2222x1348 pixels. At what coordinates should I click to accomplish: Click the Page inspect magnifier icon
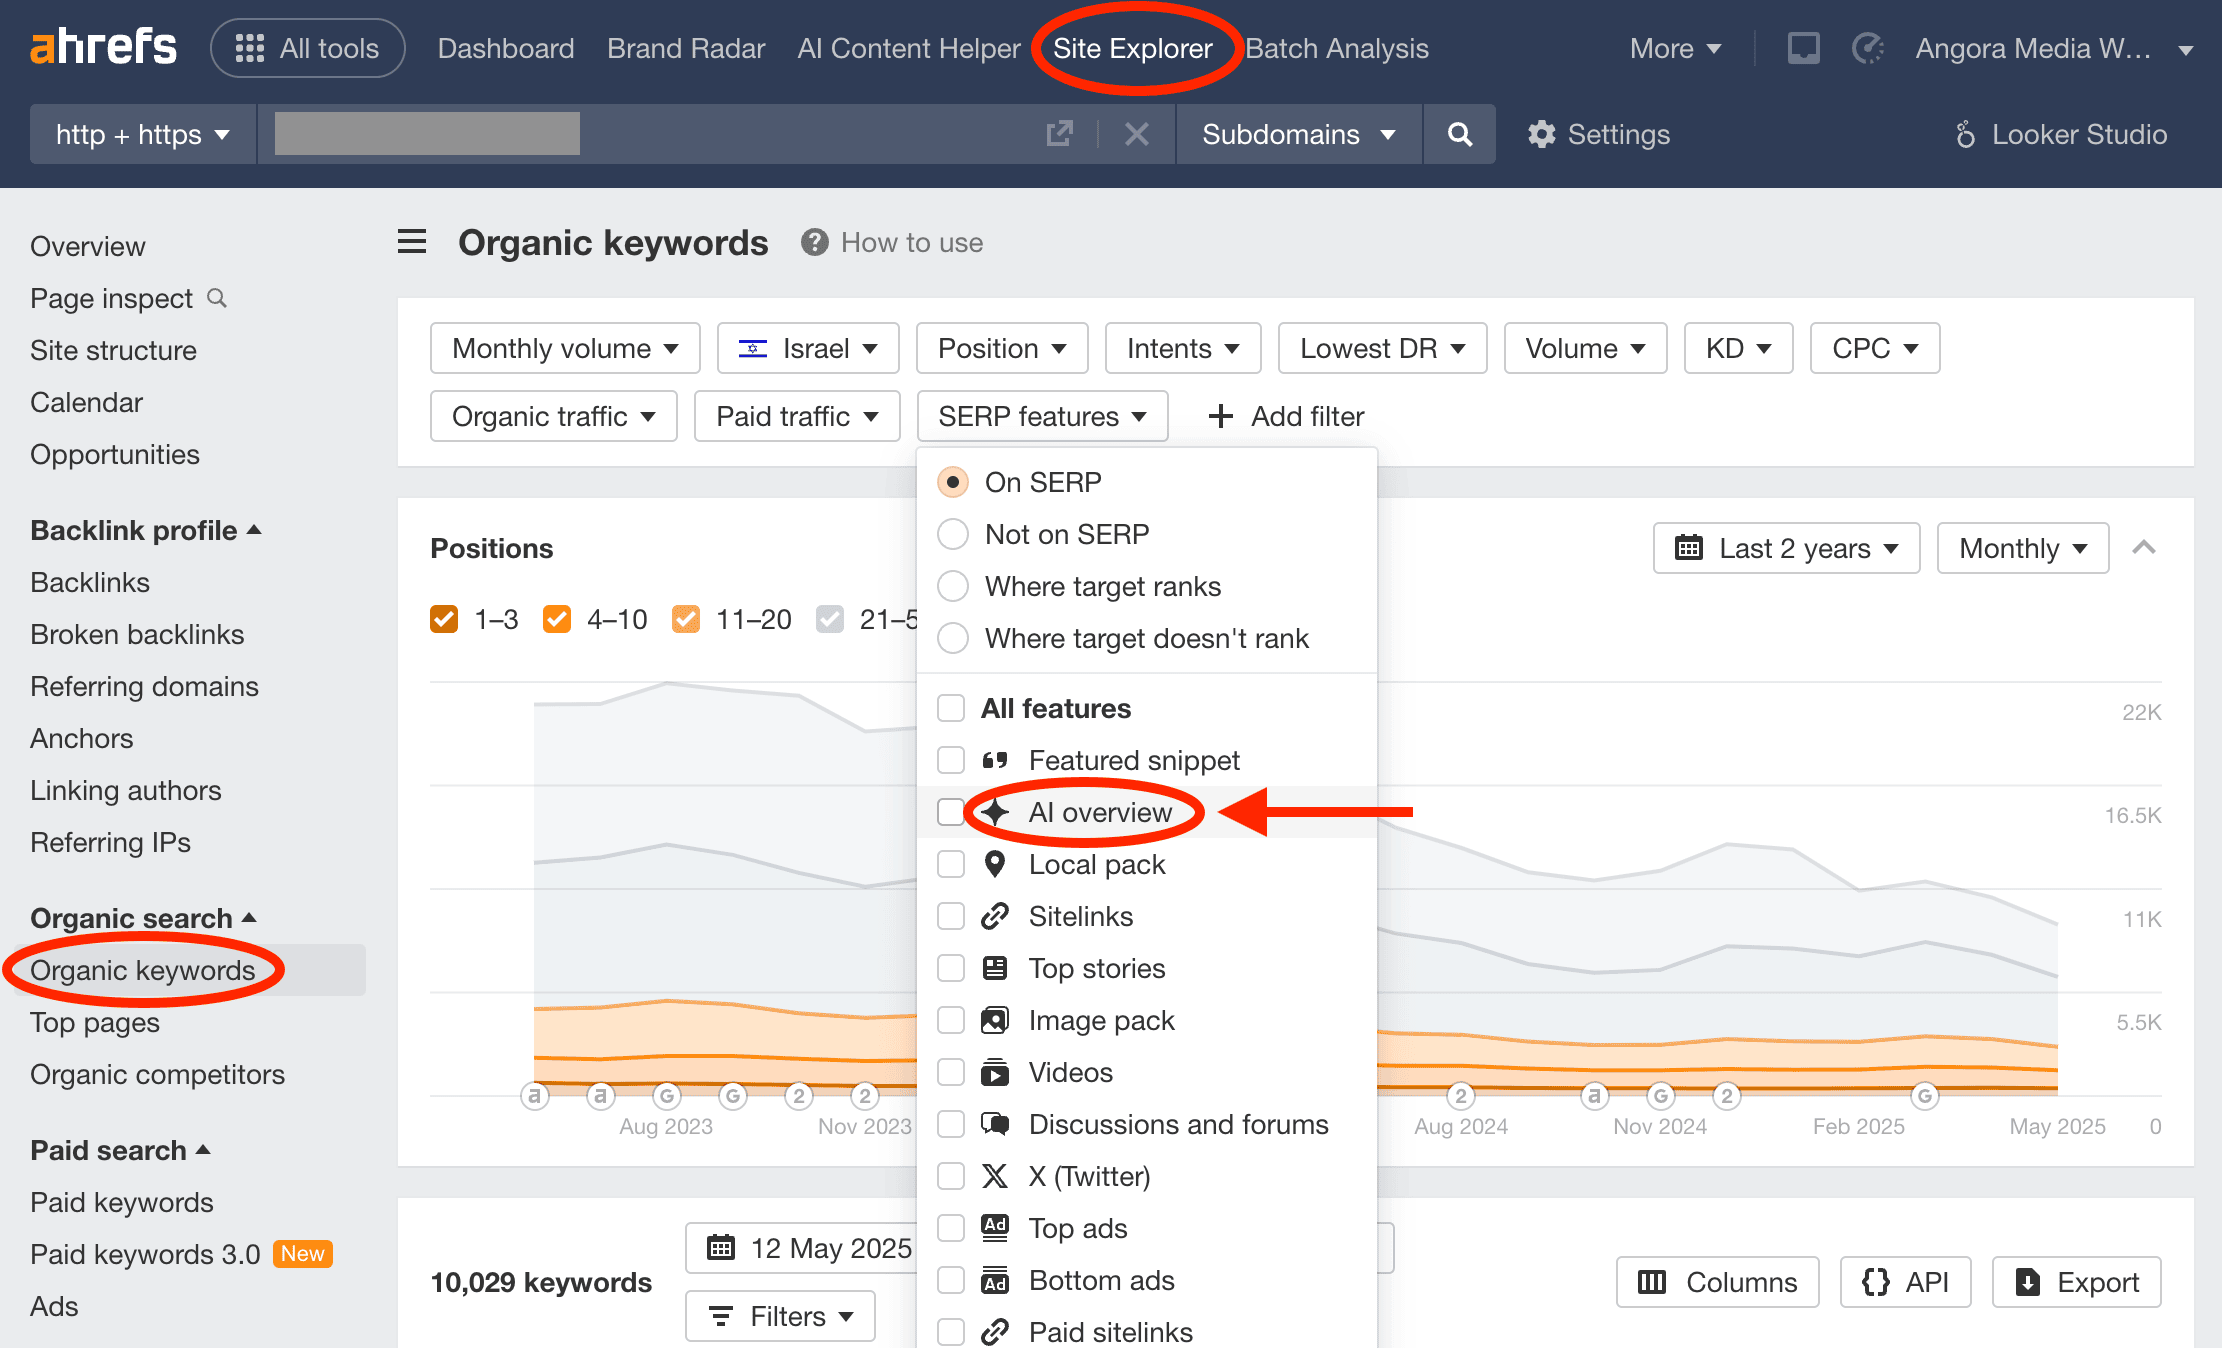click(217, 298)
